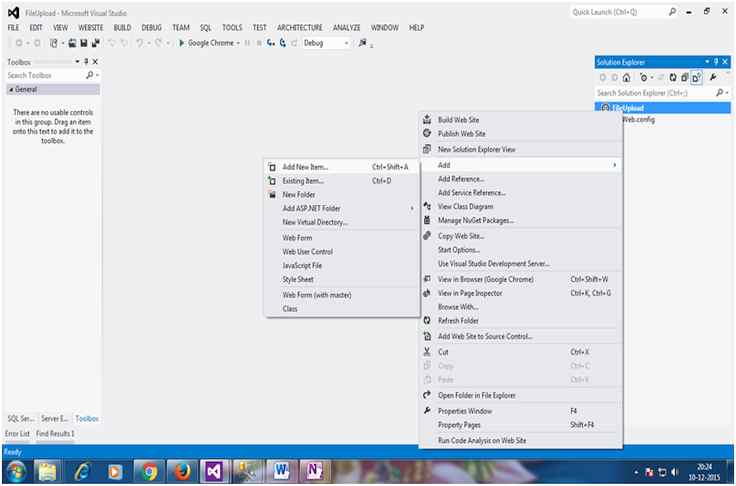
Task: Select Class in the Add submenu
Action: [341, 309]
